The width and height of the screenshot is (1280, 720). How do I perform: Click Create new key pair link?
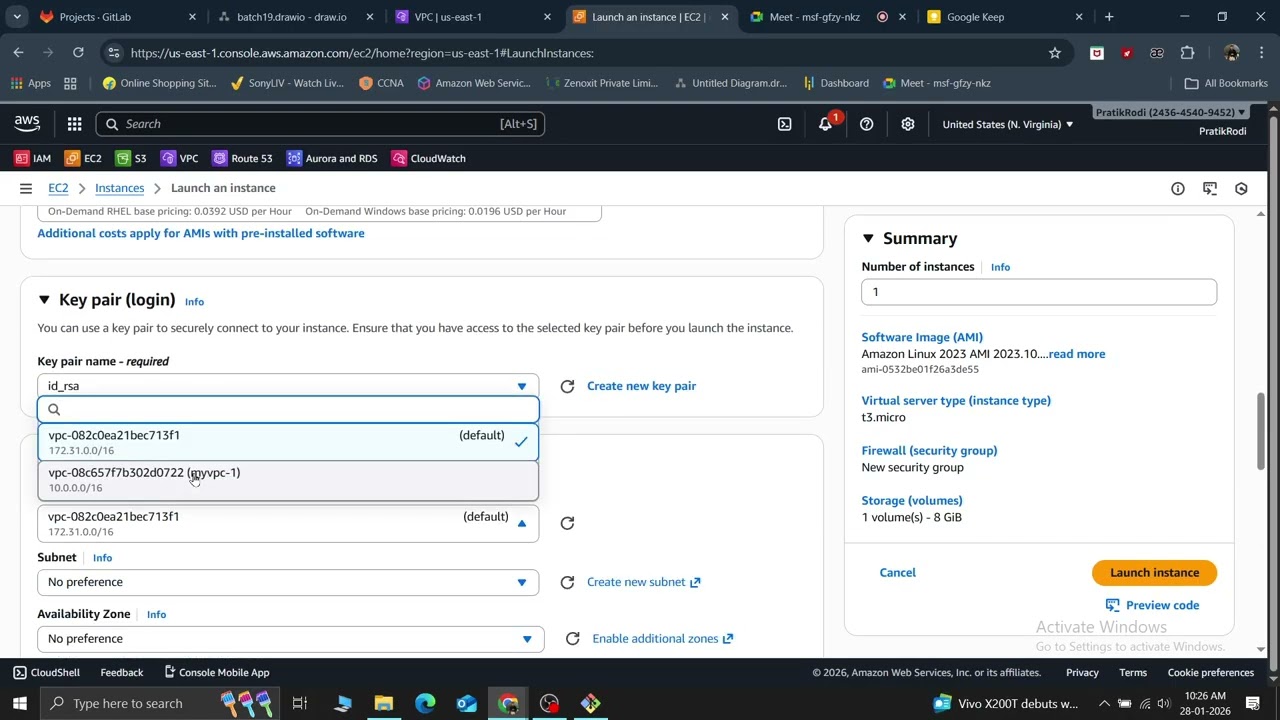(641, 386)
